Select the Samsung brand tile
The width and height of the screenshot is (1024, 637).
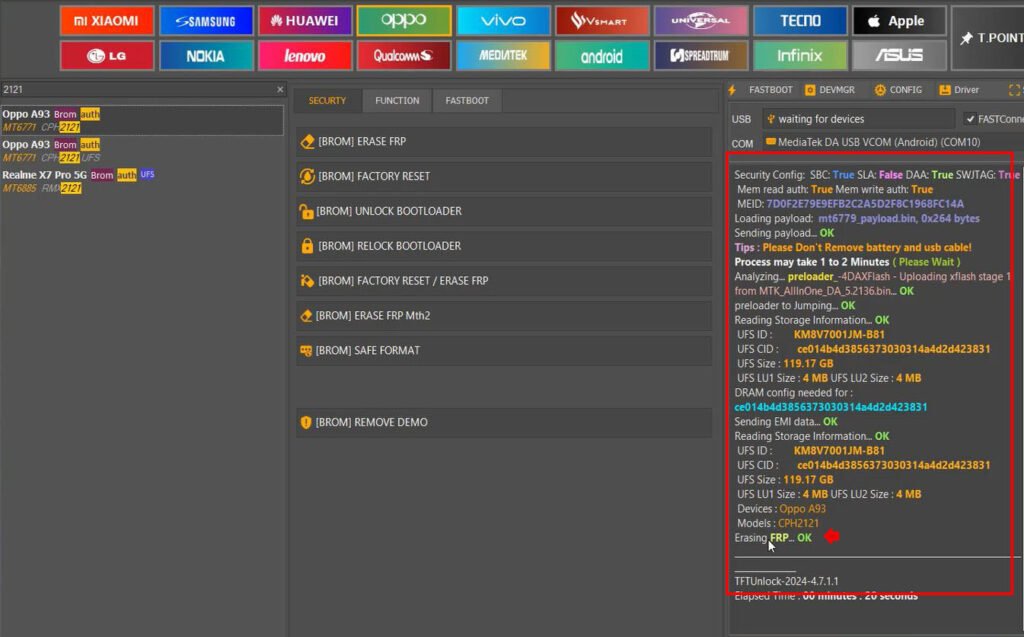[206, 21]
